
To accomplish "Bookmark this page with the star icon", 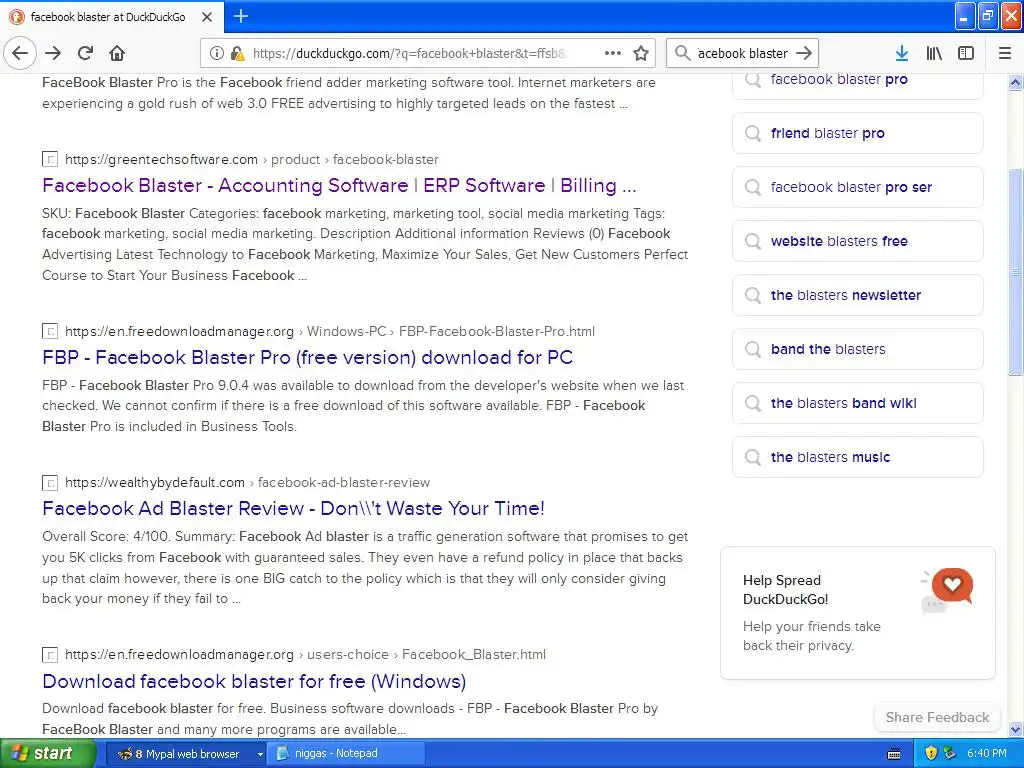I will pos(641,54).
